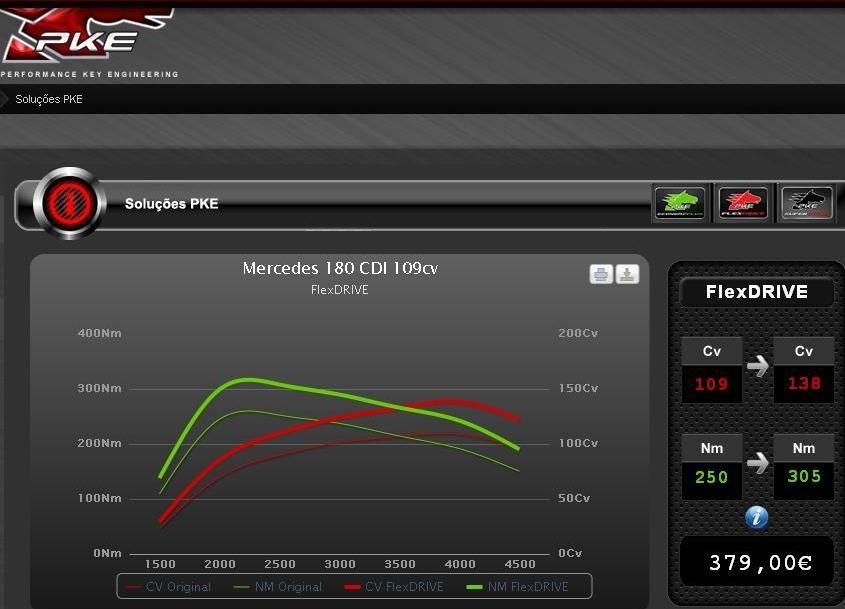Click the FlexDRIVE subtitle under the chart title
The width and height of the screenshot is (845, 609).
point(340,290)
